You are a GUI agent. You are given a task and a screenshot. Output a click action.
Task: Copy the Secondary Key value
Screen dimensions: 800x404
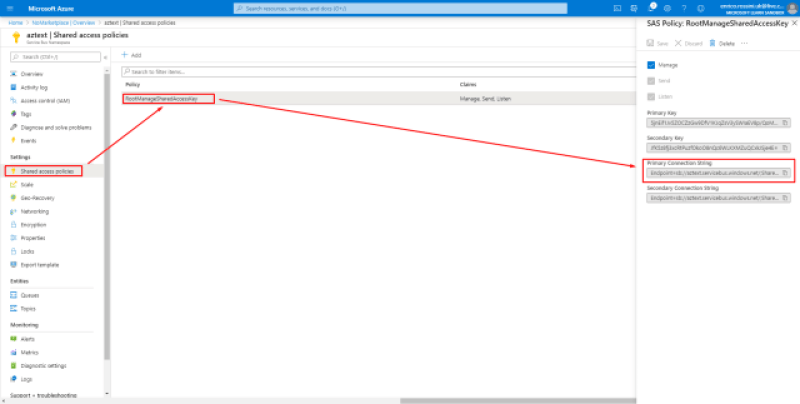tap(785, 148)
